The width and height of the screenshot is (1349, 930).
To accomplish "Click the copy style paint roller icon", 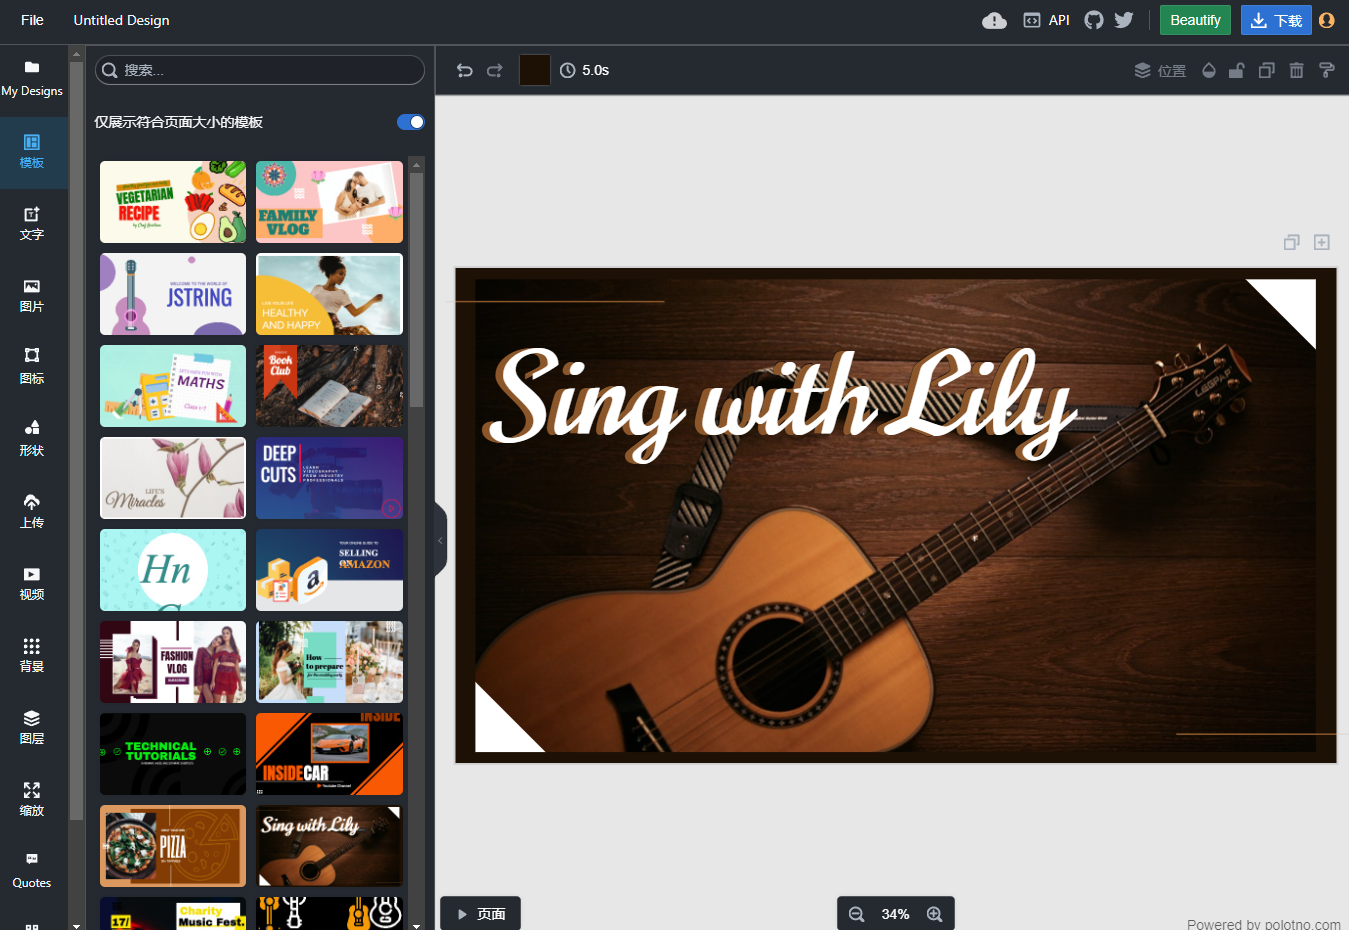I will pos(1327,70).
